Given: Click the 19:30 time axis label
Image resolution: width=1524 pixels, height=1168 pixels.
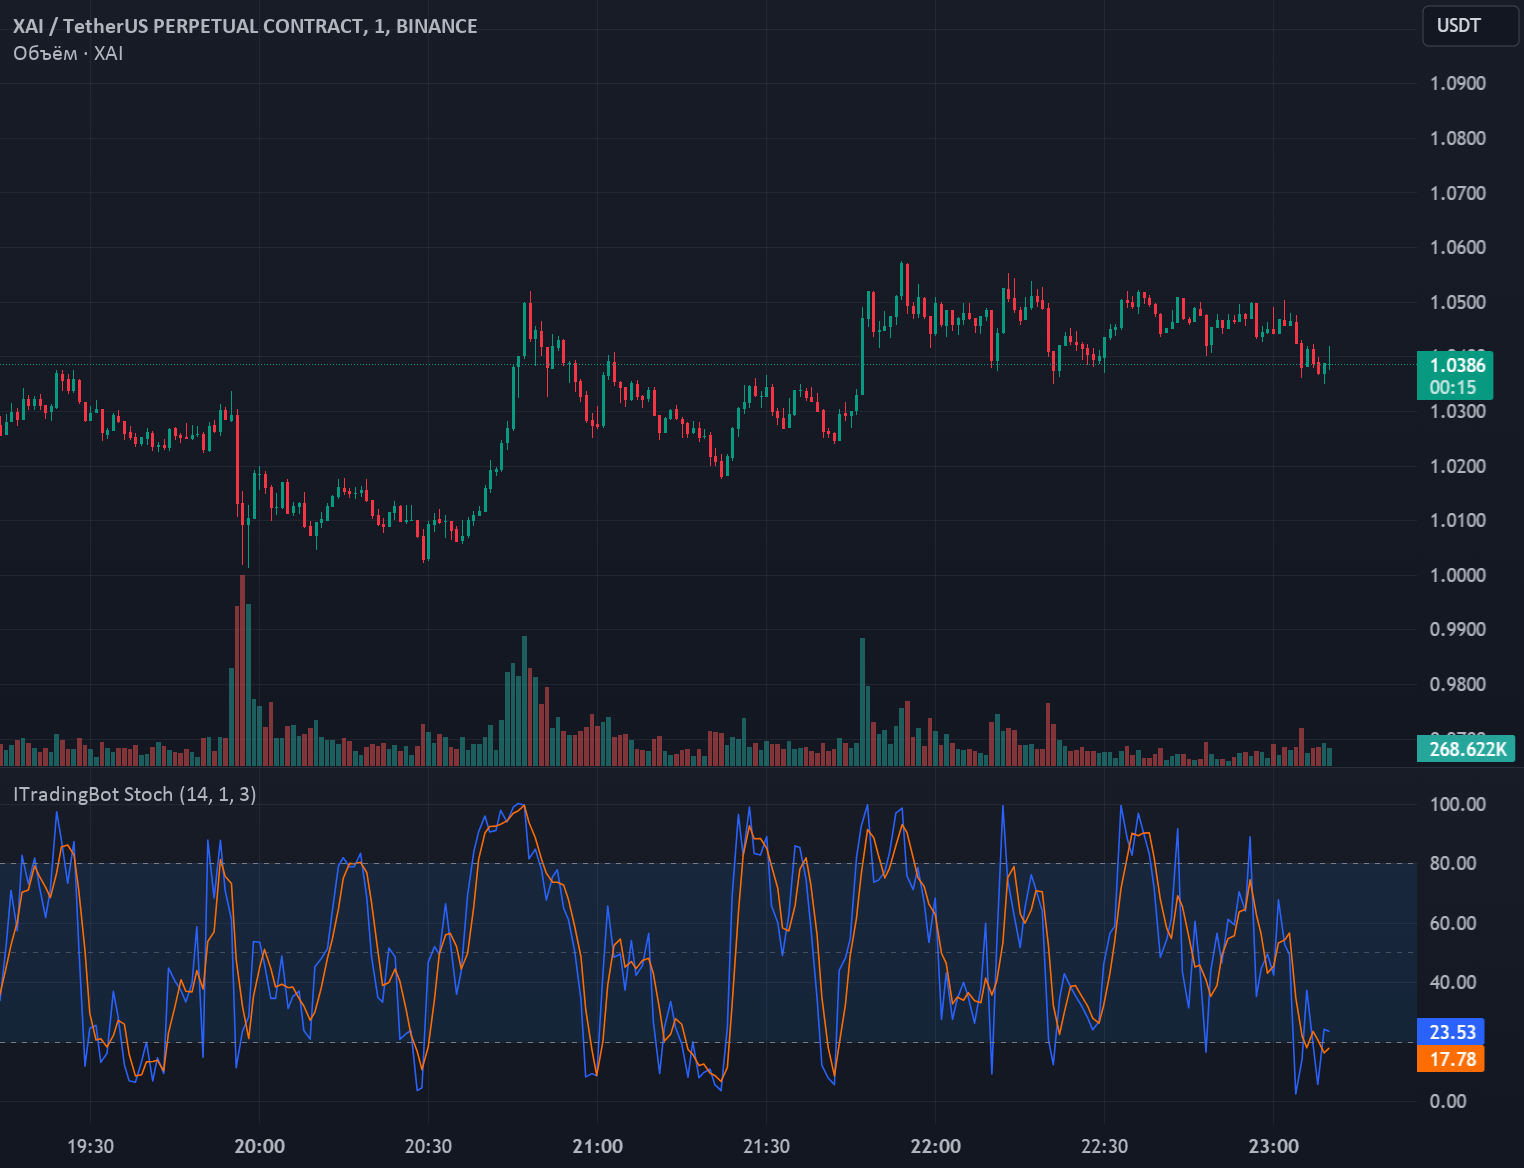Looking at the screenshot, I should coord(90,1146).
